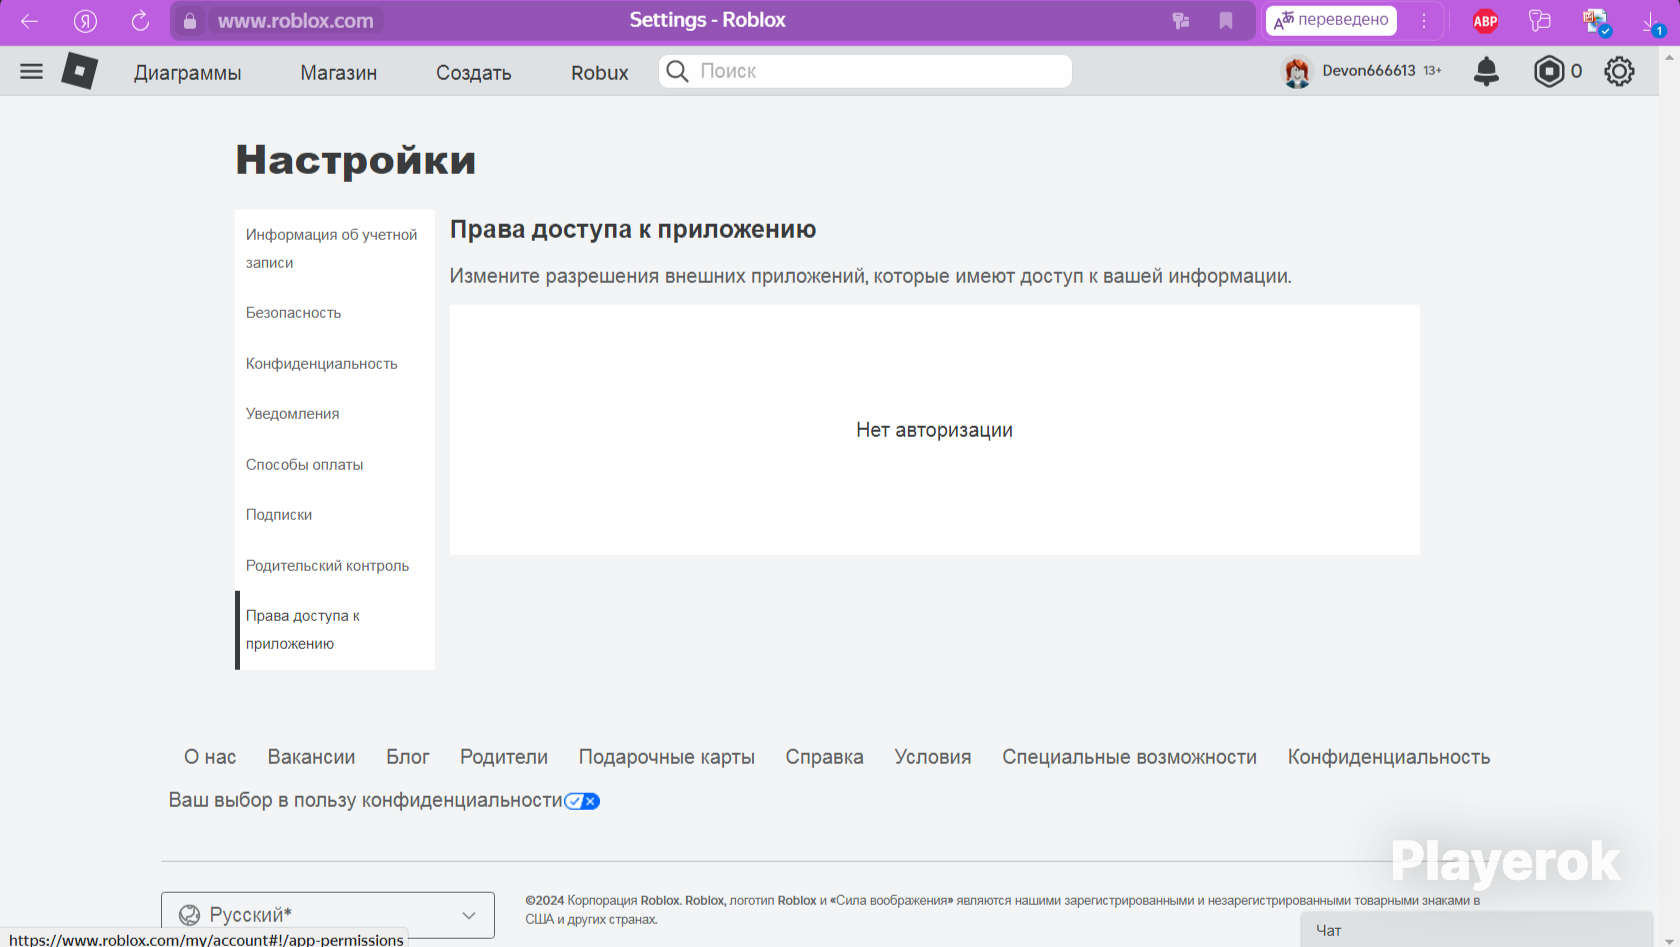The height and width of the screenshot is (947, 1680).
Task: Select the Подписки settings tab
Action: (335, 515)
